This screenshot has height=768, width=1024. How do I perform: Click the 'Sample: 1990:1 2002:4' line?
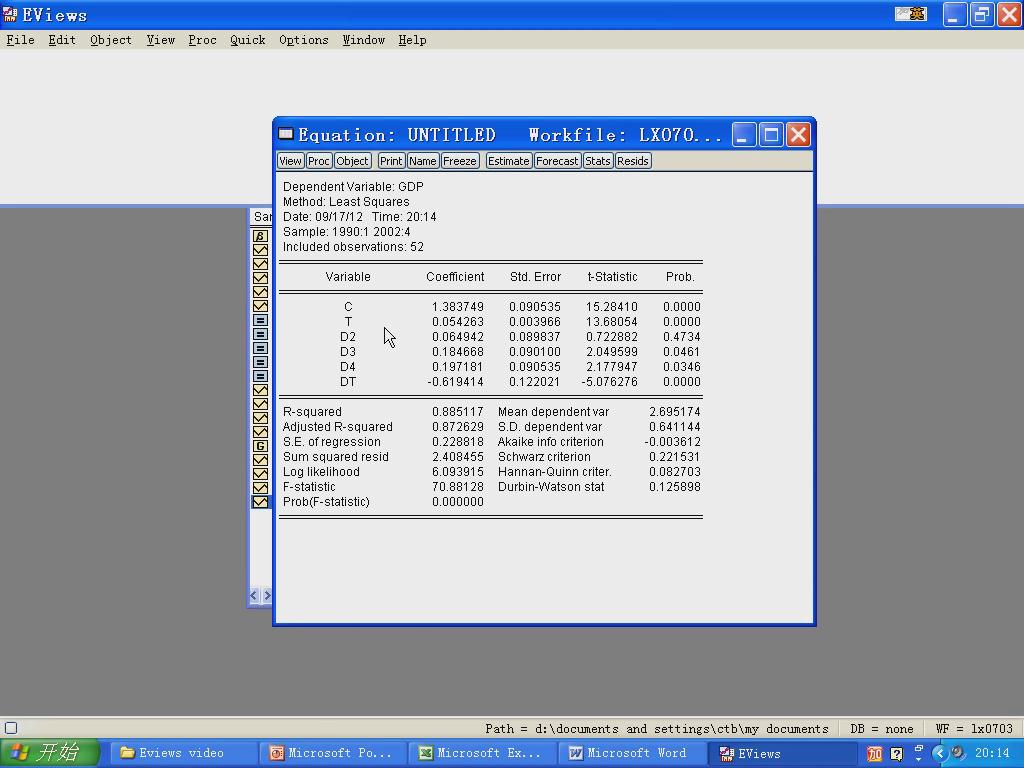click(x=346, y=232)
